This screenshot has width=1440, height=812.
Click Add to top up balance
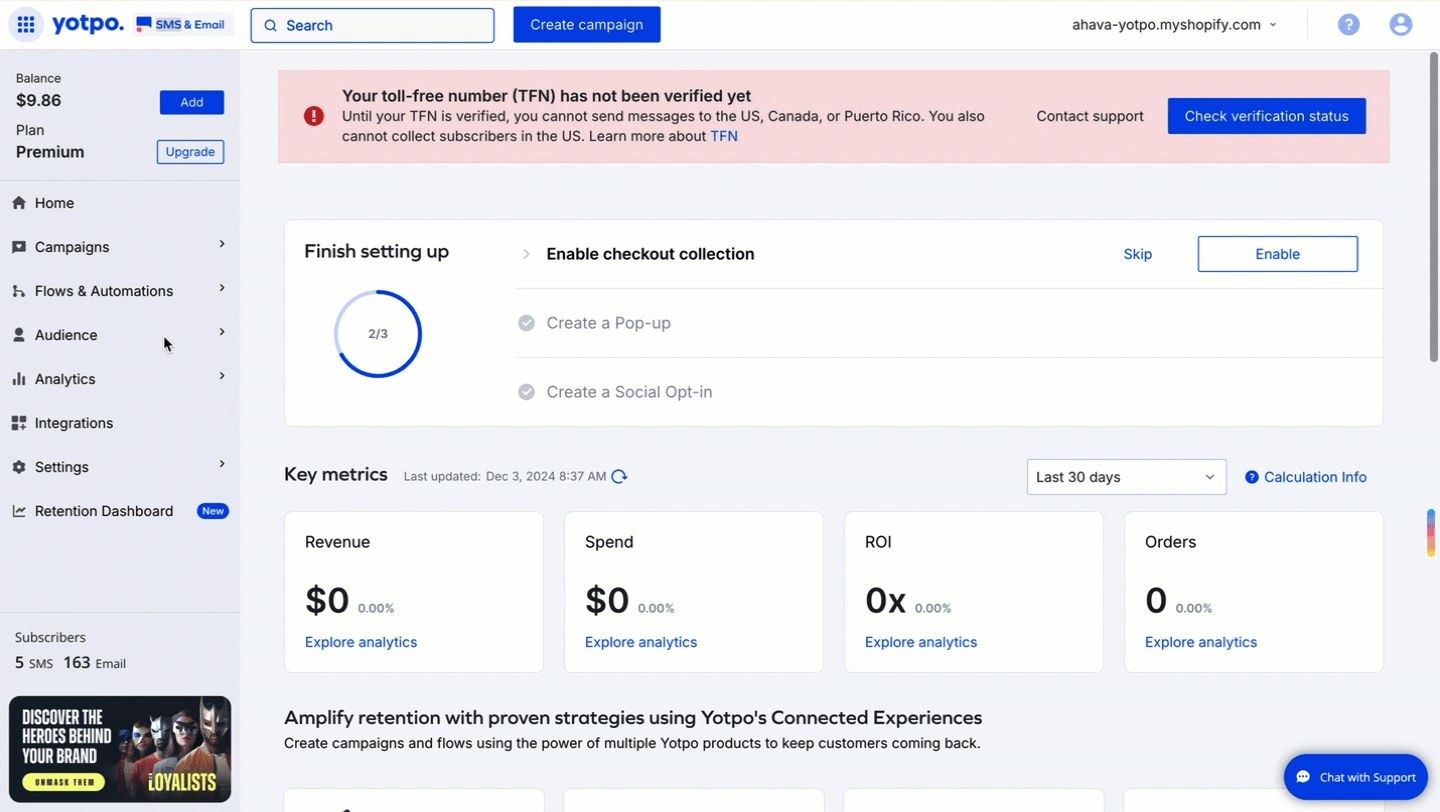click(192, 102)
